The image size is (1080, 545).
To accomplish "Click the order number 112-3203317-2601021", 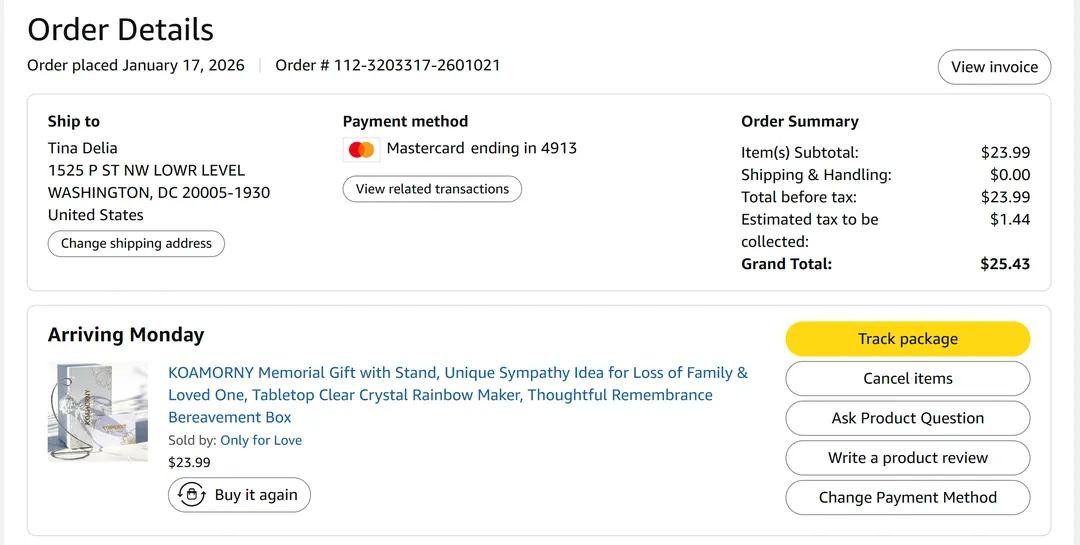I will tap(416, 66).
